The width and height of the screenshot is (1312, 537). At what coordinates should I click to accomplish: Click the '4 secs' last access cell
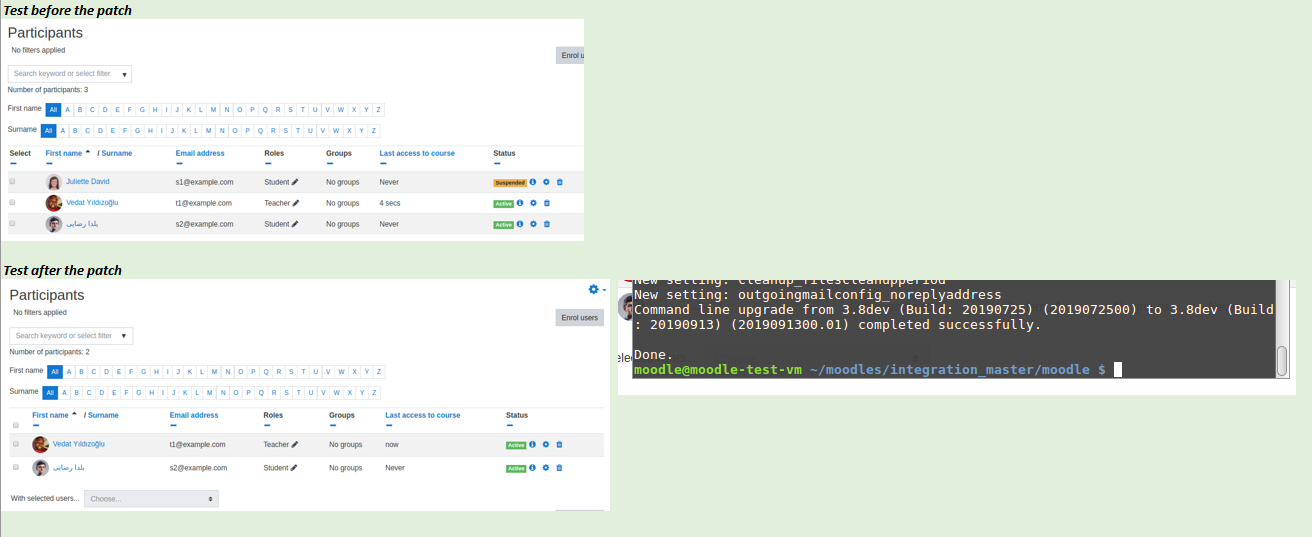tap(390, 203)
